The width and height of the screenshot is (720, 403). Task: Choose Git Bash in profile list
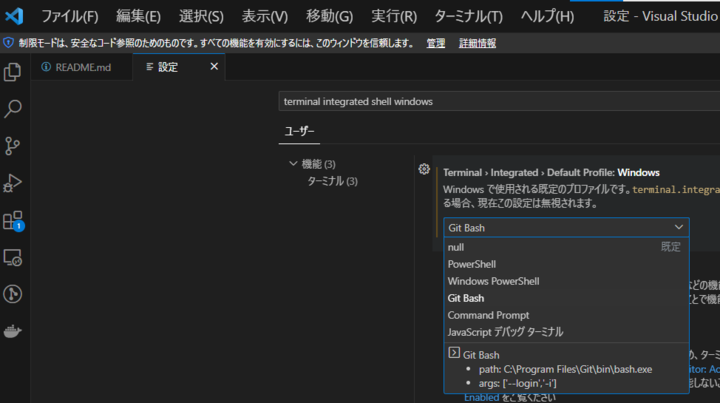pos(566,298)
